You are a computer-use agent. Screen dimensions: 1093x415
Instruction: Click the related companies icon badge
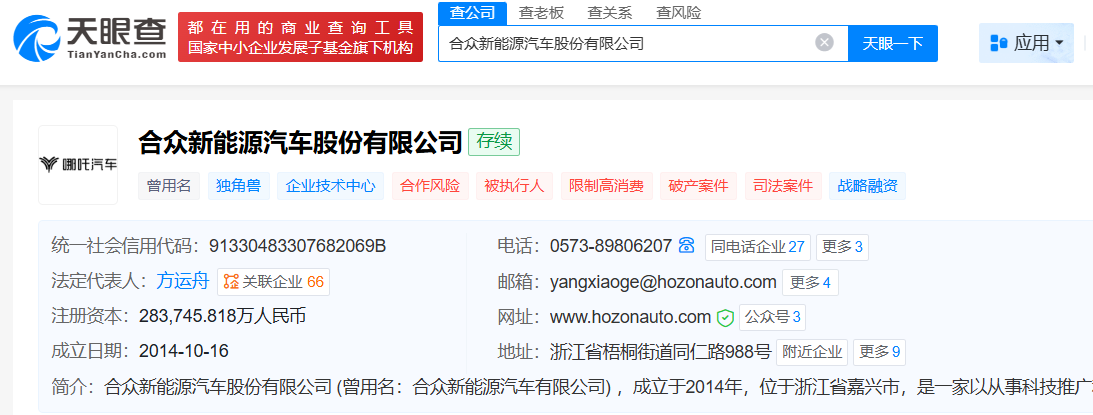coord(231,282)
